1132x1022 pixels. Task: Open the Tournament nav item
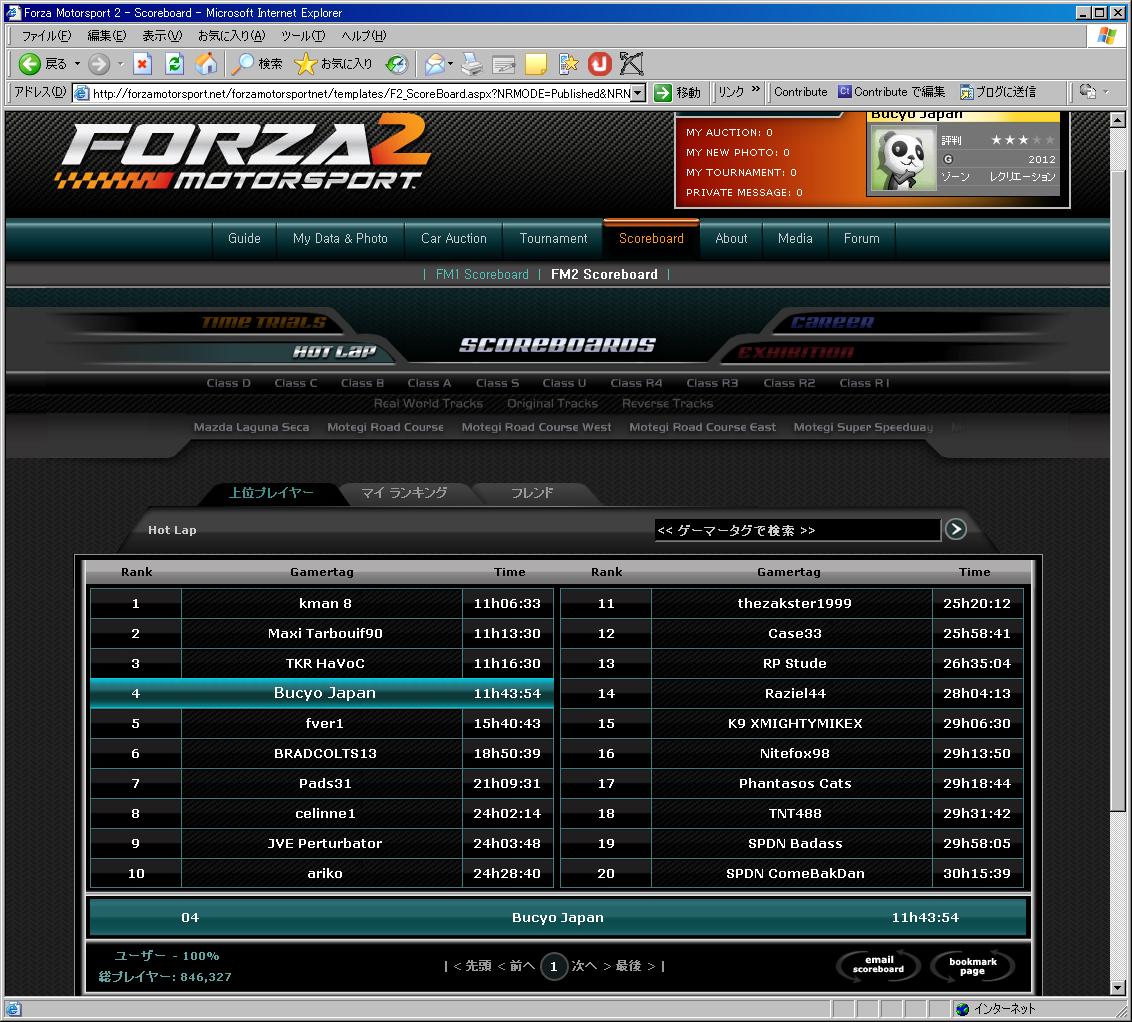[x=553, y=239]
